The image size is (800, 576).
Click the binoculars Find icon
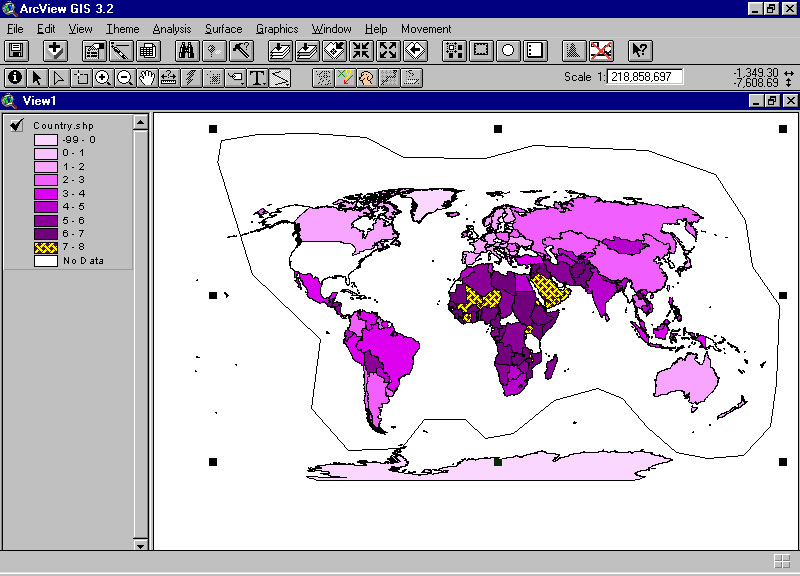tap(187, 50)
